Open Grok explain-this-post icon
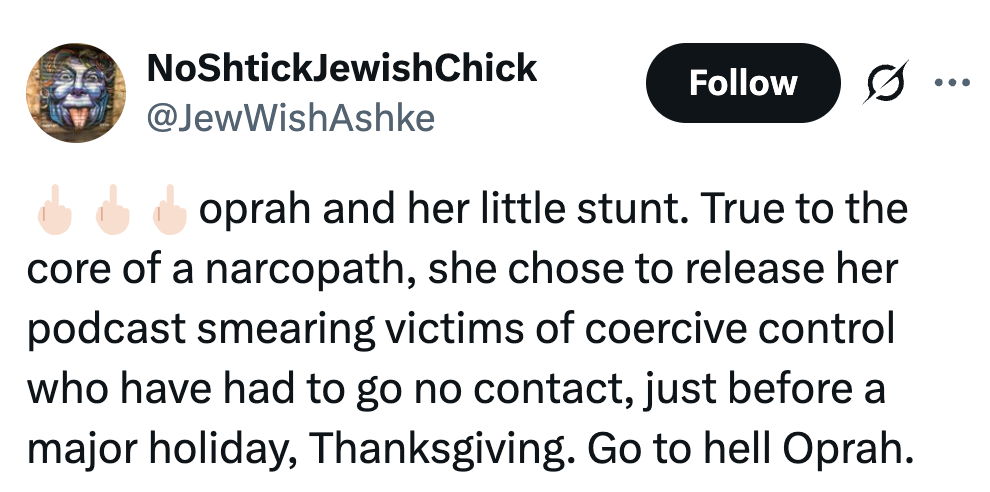The width and height of the screenshot is (990, 492). point(883,83)
